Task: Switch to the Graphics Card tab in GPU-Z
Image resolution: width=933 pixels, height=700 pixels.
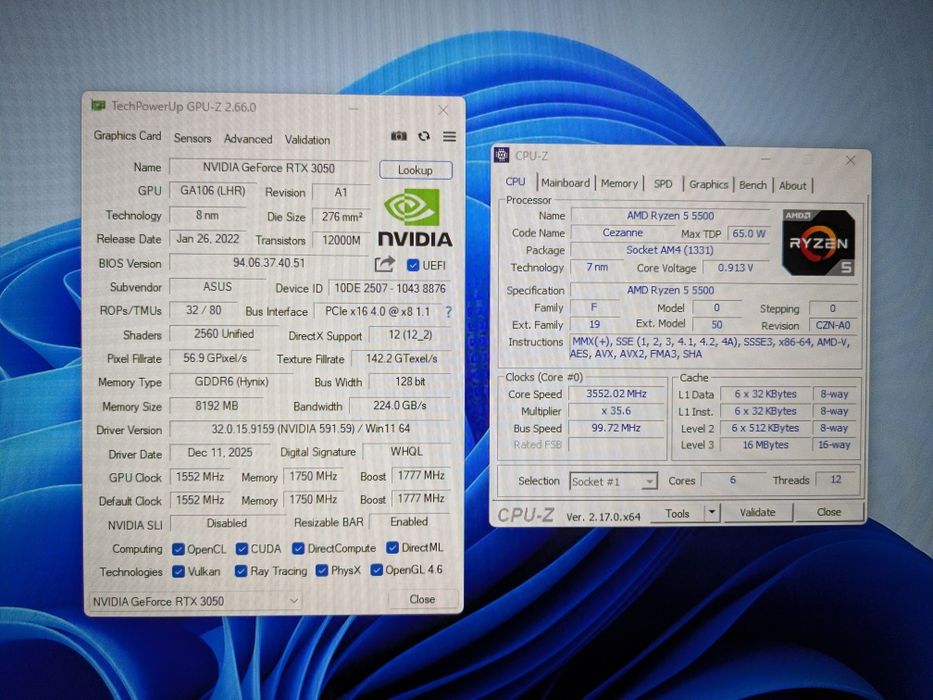Action: click(127, 136)
